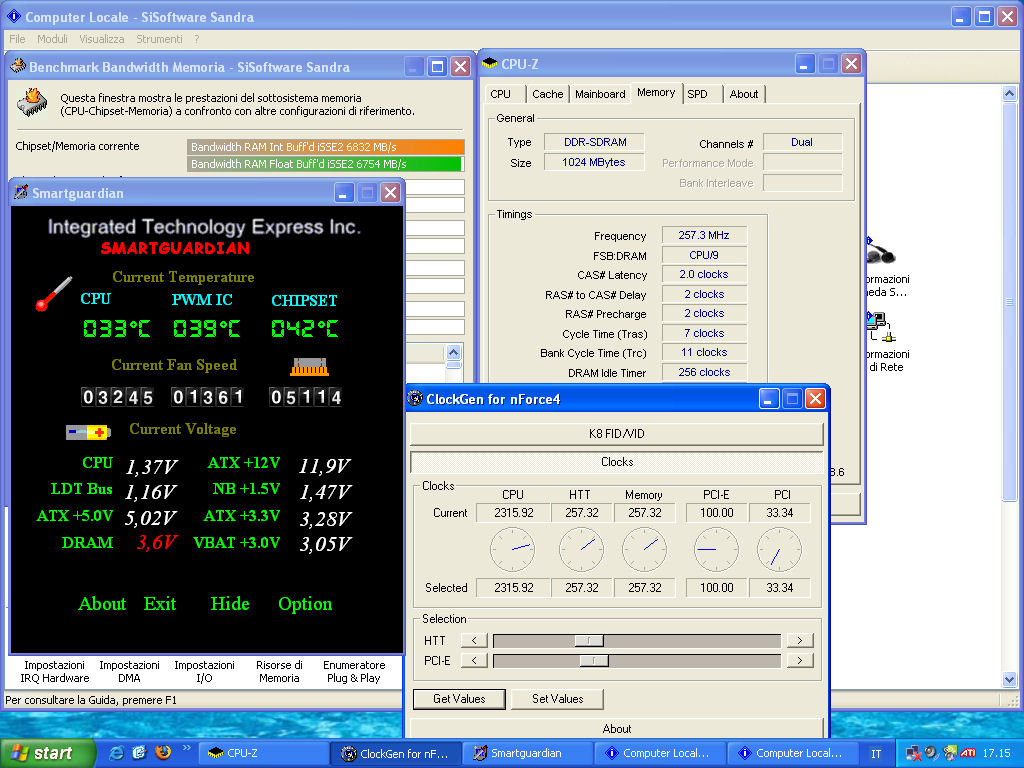Screen dimensions: 1024x768
Task: Open Firefox from quick launch
Action: coord(163,752)
